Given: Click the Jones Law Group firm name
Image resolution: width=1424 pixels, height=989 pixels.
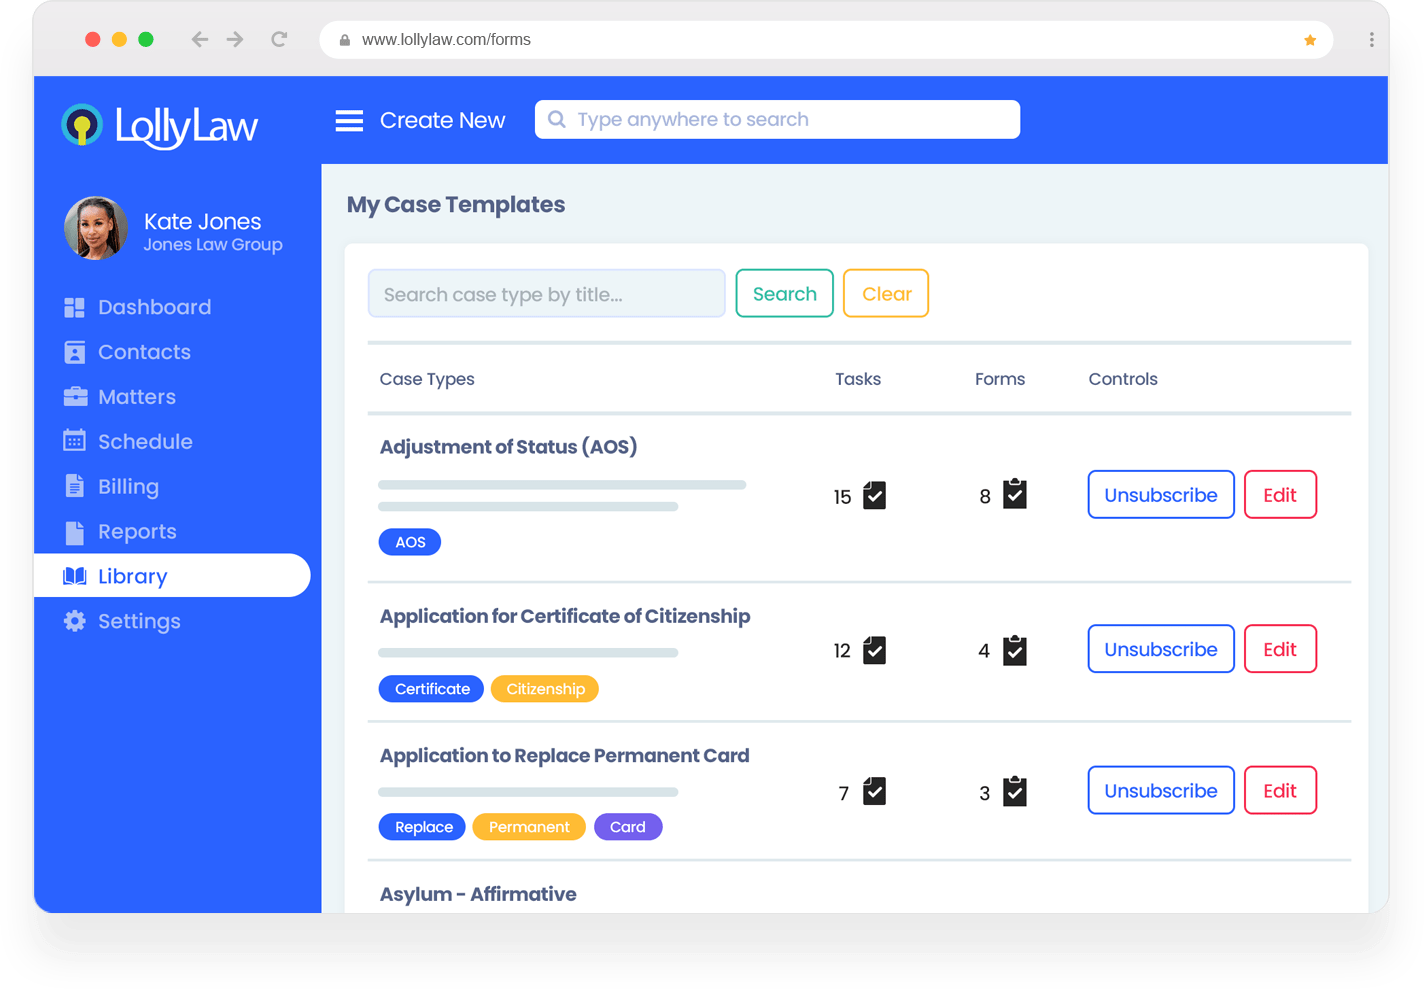Looking at the screenshot, I should coord(213,245).
